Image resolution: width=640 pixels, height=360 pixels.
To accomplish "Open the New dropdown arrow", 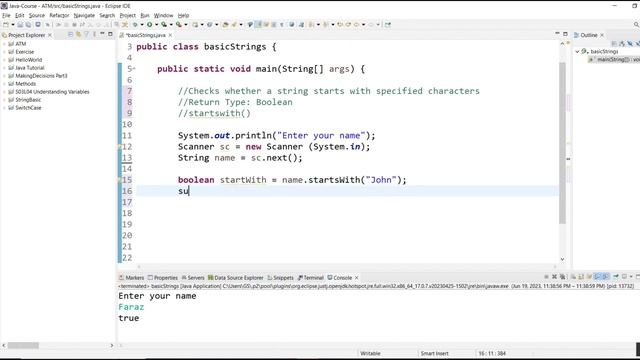I will [13, 24].
